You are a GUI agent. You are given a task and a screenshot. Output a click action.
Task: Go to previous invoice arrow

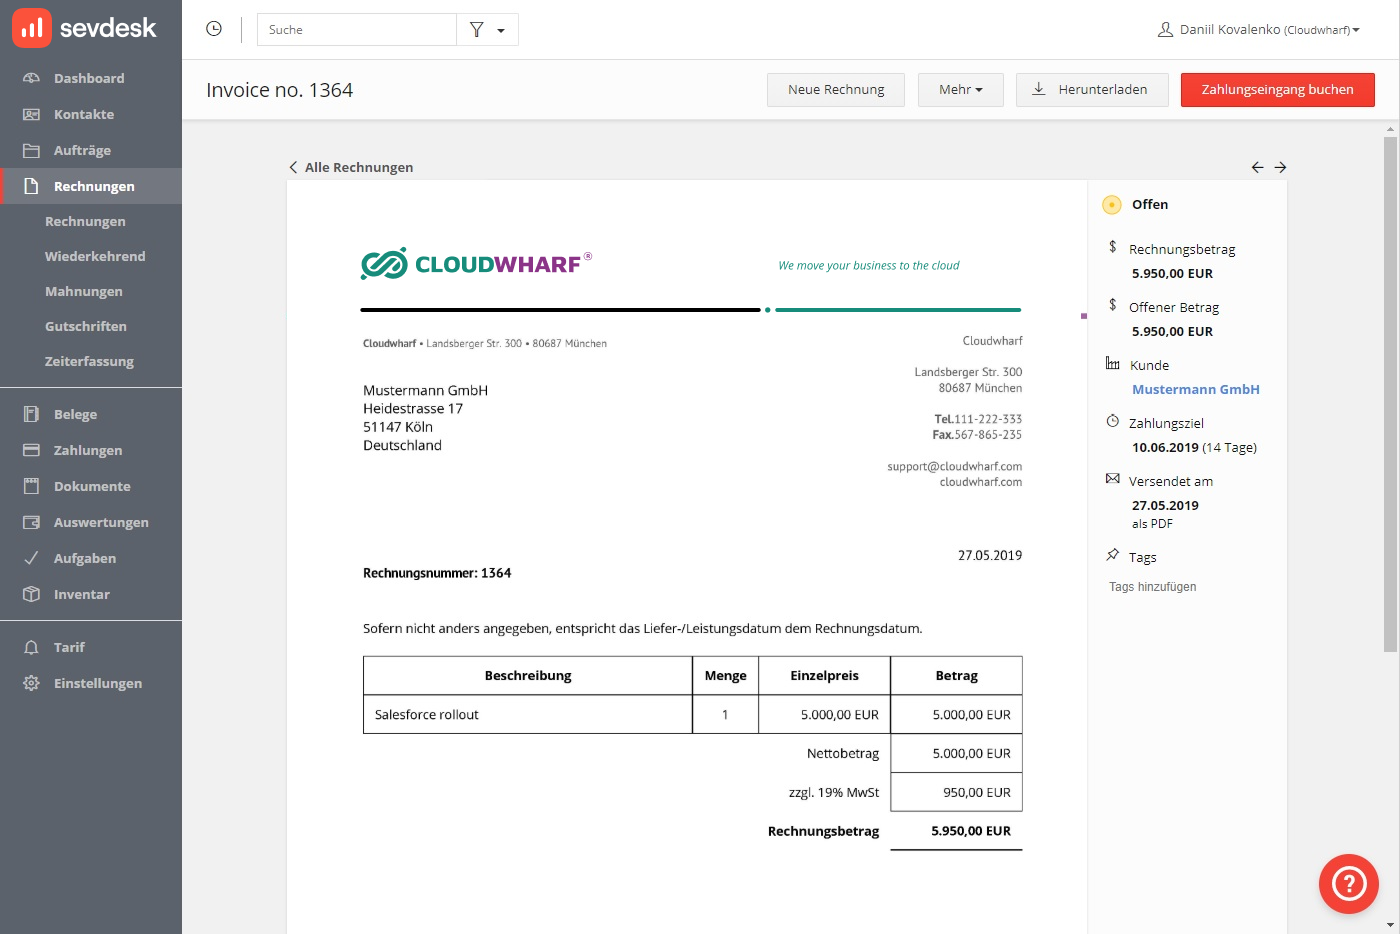1258,167
